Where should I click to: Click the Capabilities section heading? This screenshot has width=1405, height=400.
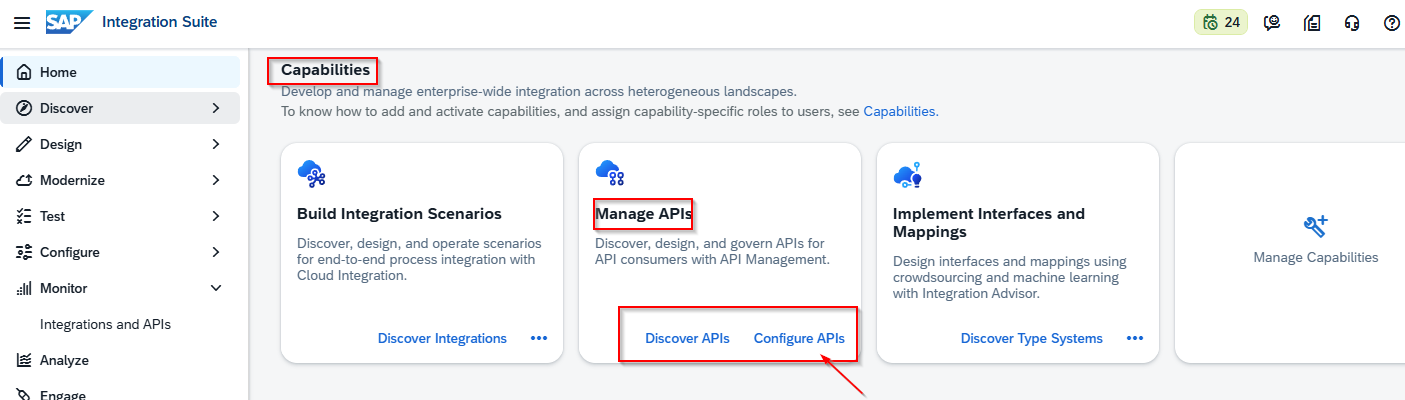pyautogui.click(x=325, y=69)
